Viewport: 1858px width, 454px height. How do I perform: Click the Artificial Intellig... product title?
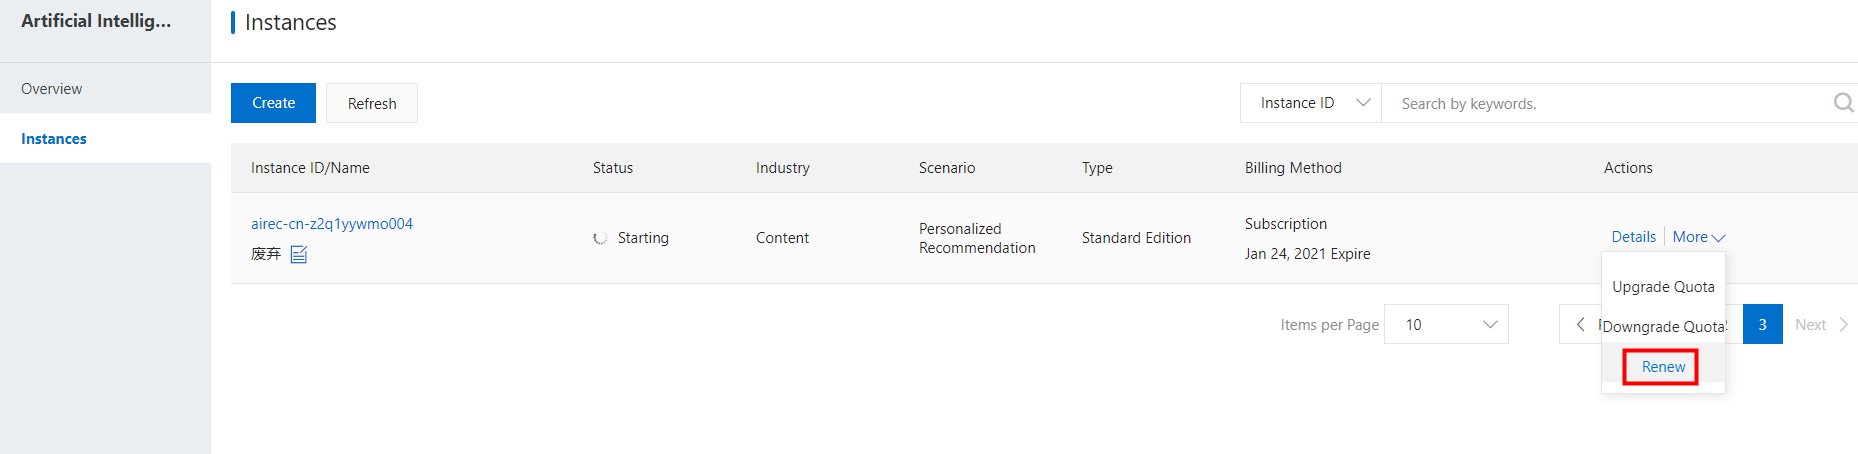coord(96,21)
